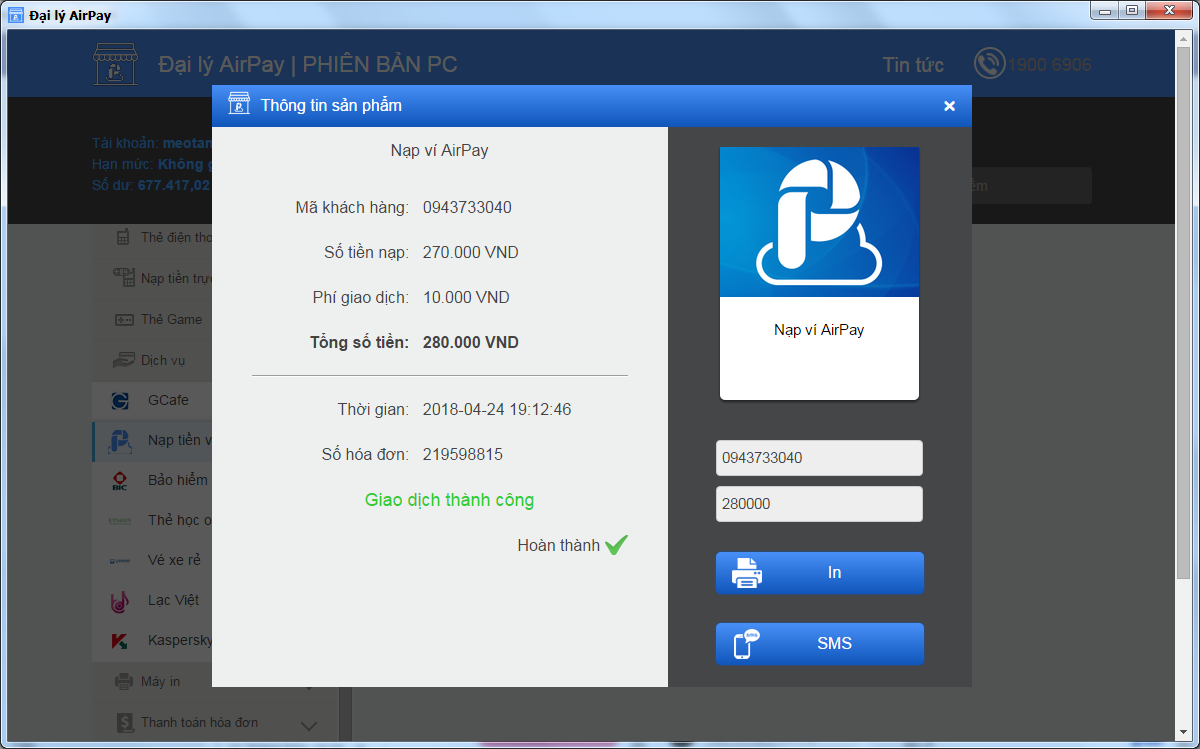Click the Số tiền nạp 270.000 VND value
Viewport: 1200px width, 749px height.
coord(471,253)
